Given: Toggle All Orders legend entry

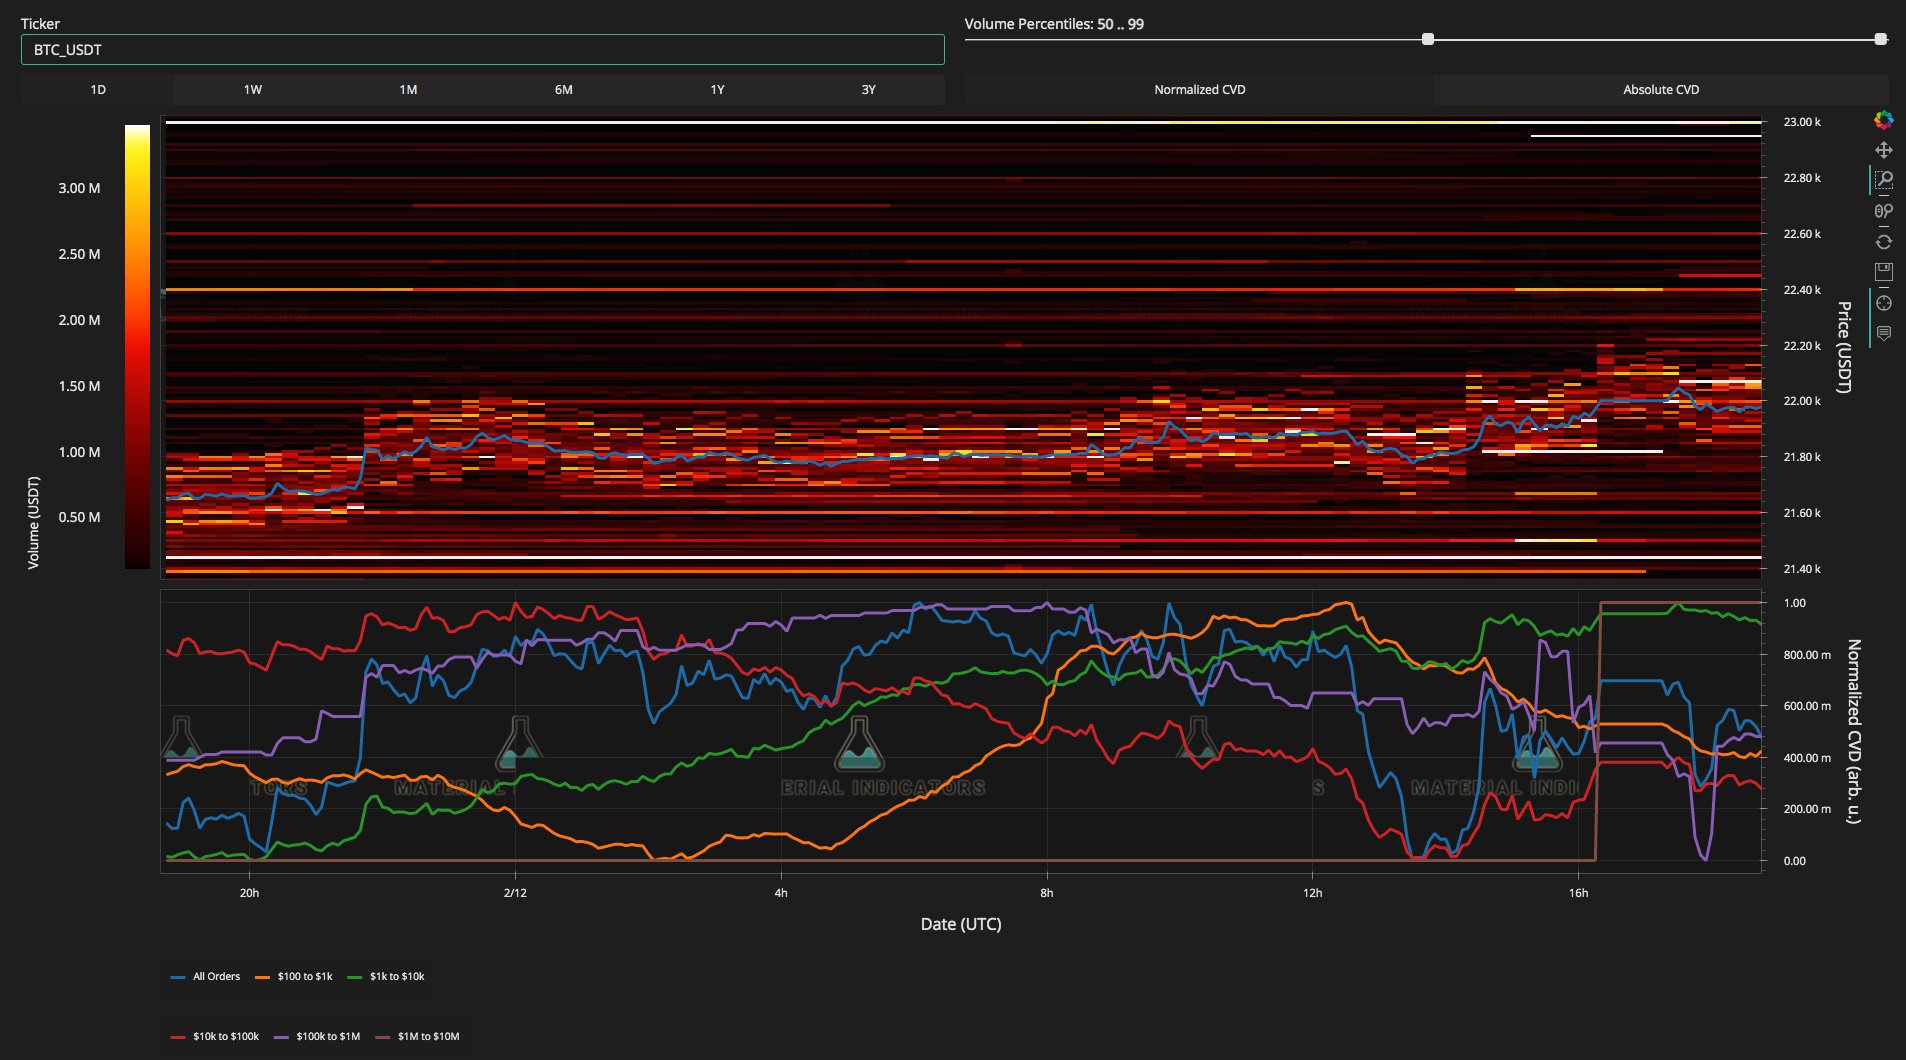Looking at the screenshot, I should tap(206, 977).
